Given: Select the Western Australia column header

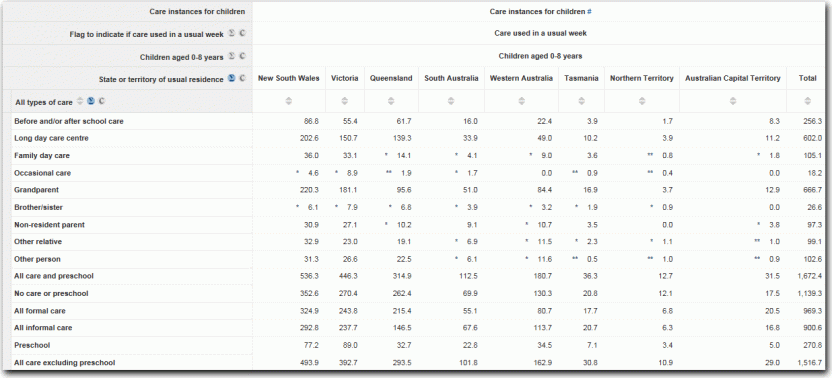Looking at the screenshot, I should 521,78.
